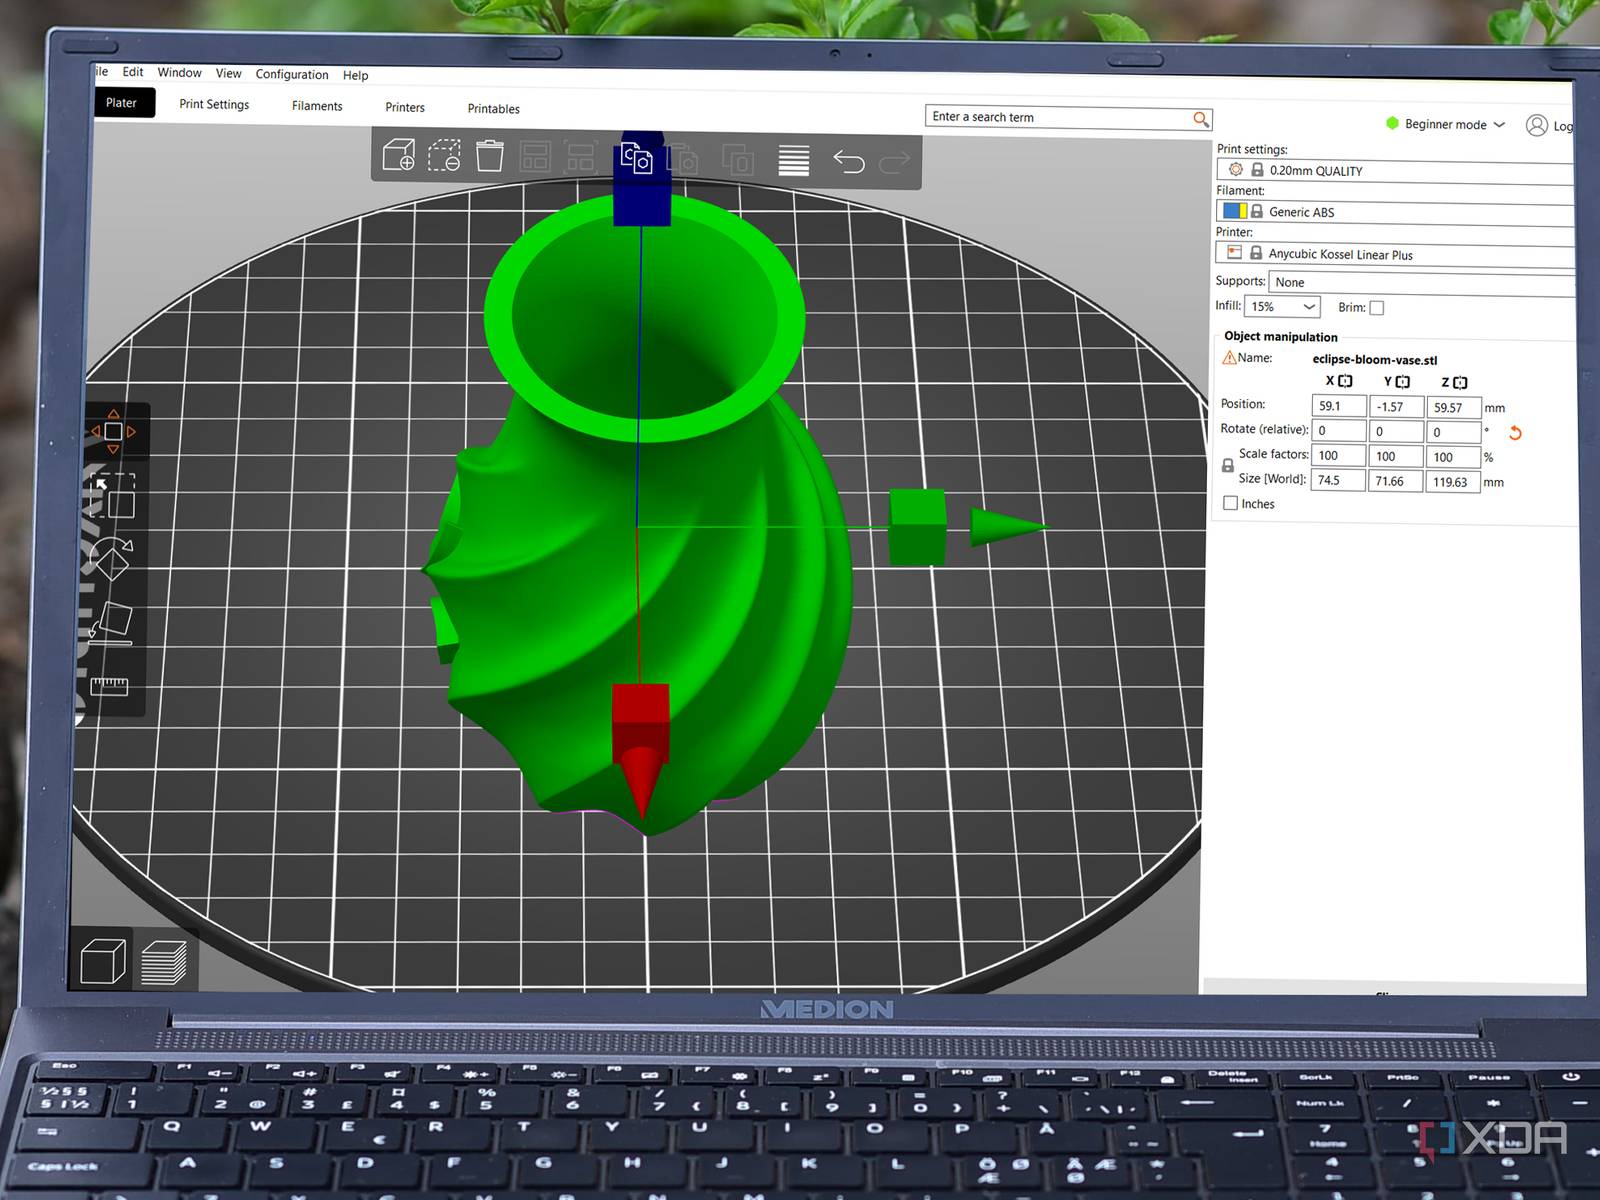
Task: Select the Scale gizmo tool
Action: [x=114, y=496]
